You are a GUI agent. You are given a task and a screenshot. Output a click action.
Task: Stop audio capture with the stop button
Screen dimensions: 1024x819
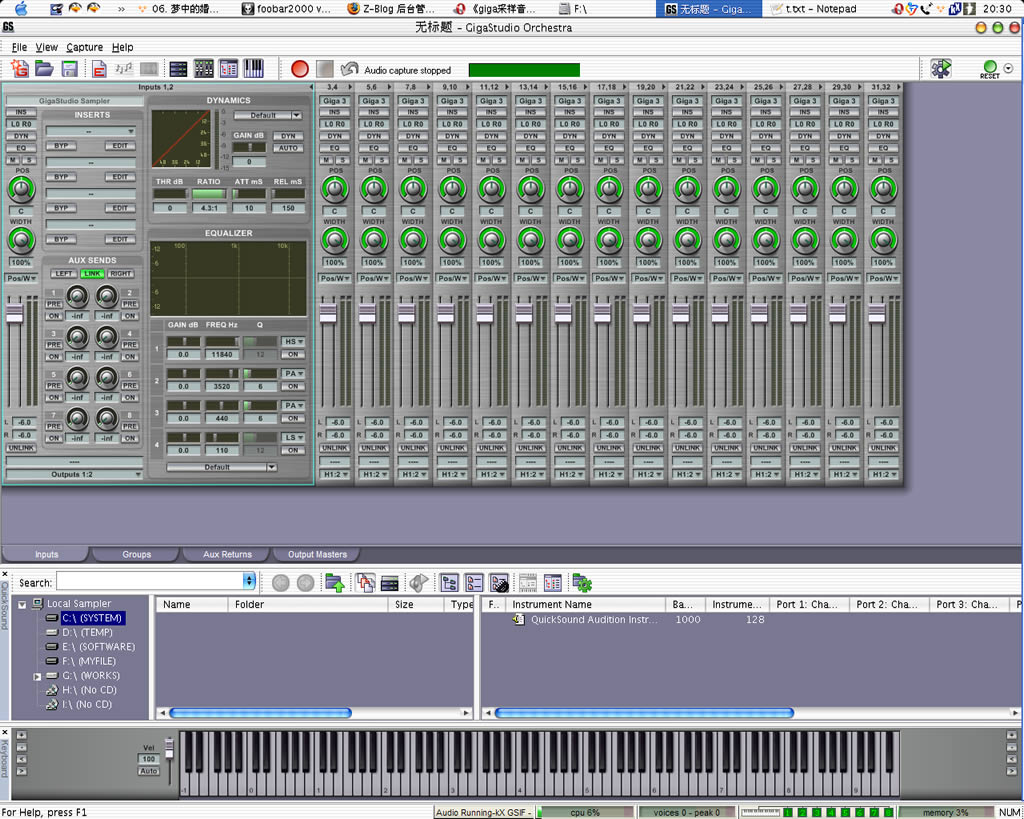(x=325, y=69)
